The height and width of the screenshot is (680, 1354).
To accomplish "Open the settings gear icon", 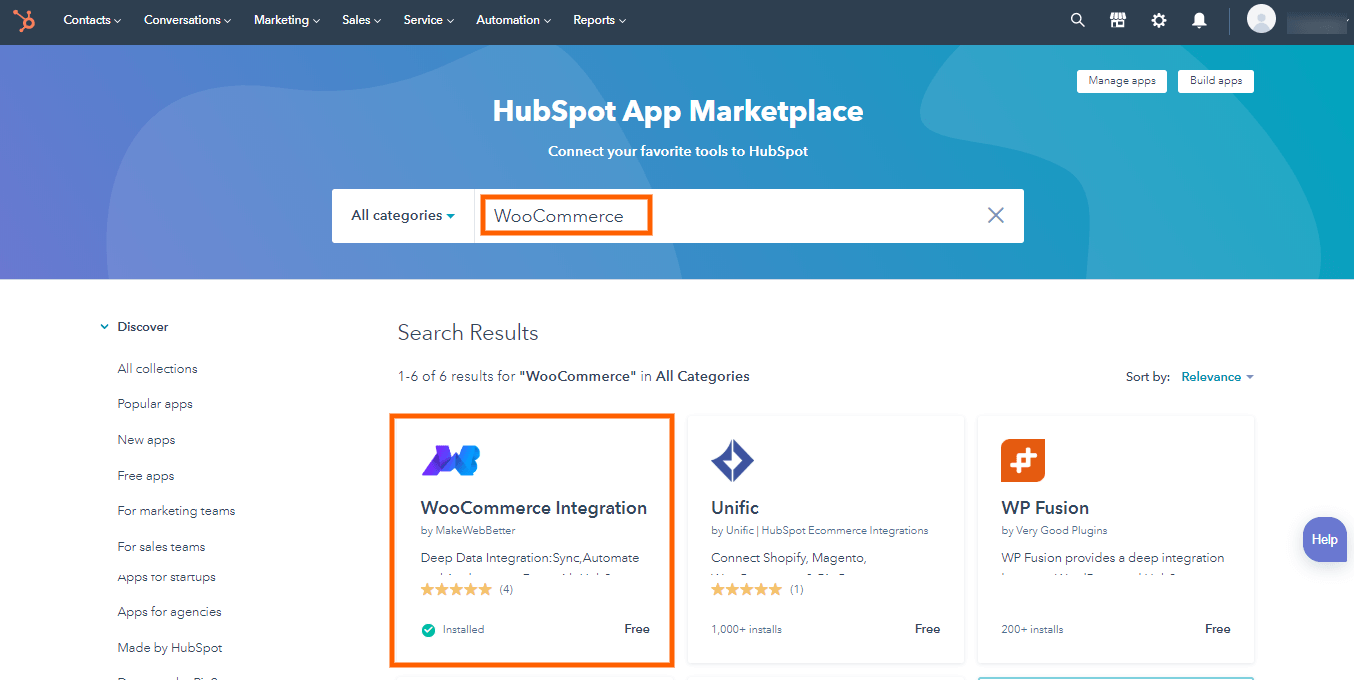I will 1159,20.
